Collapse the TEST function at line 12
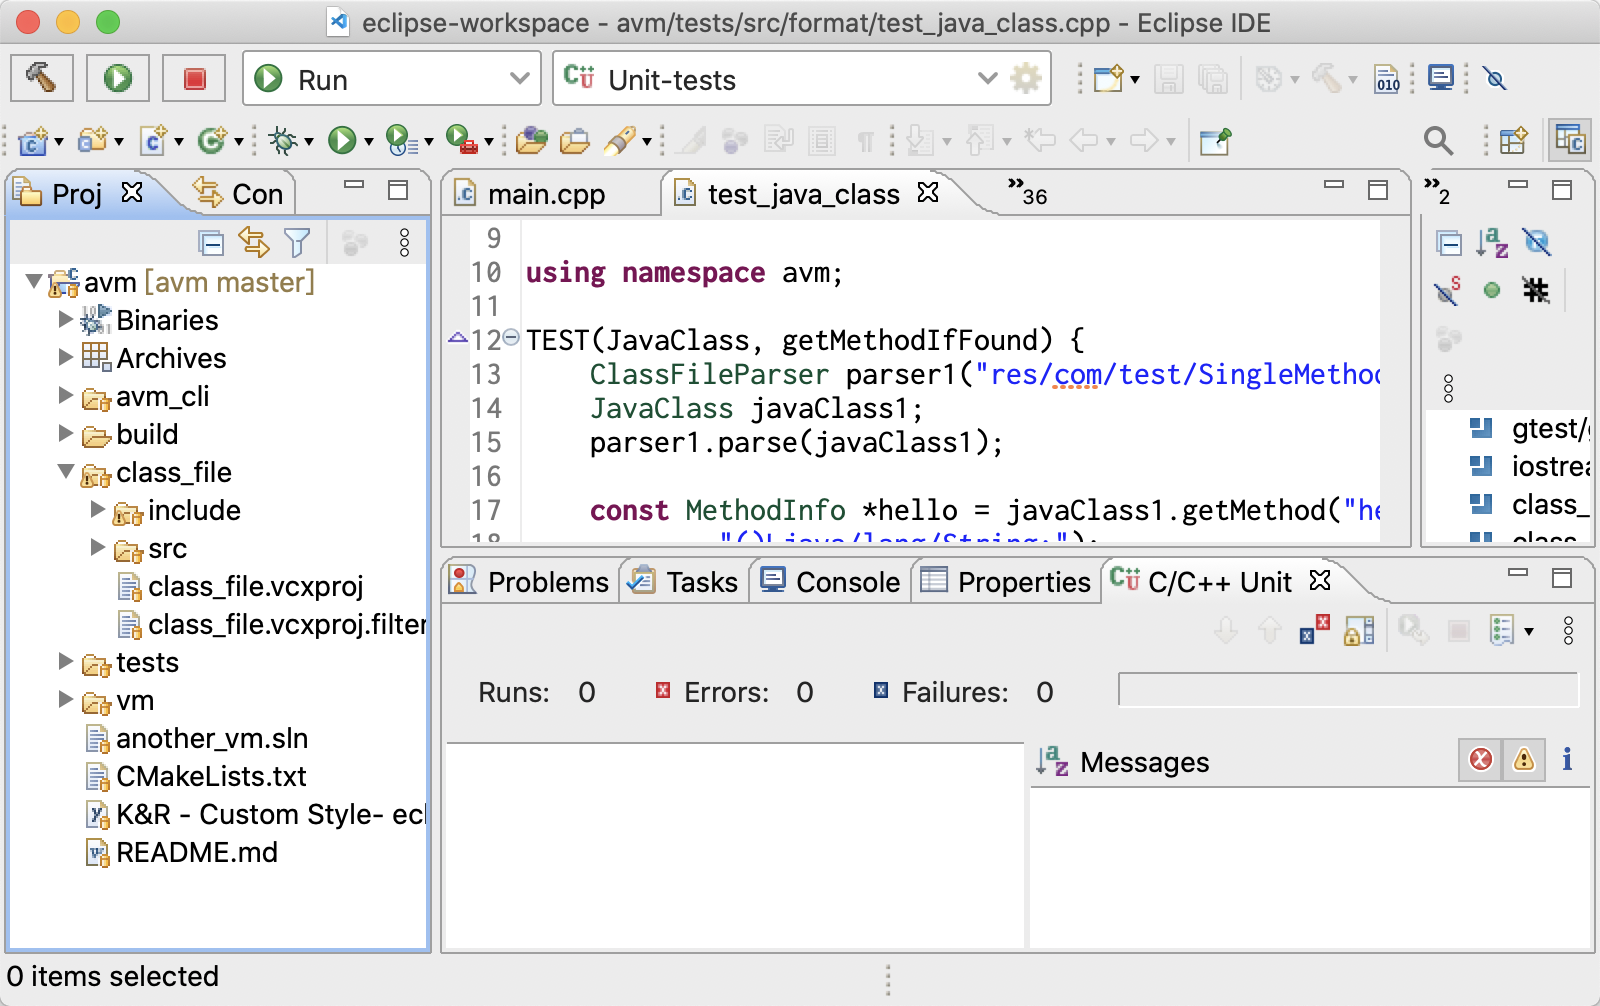This screenshot has height=1006, width=1600. click(x=511, y=338)
